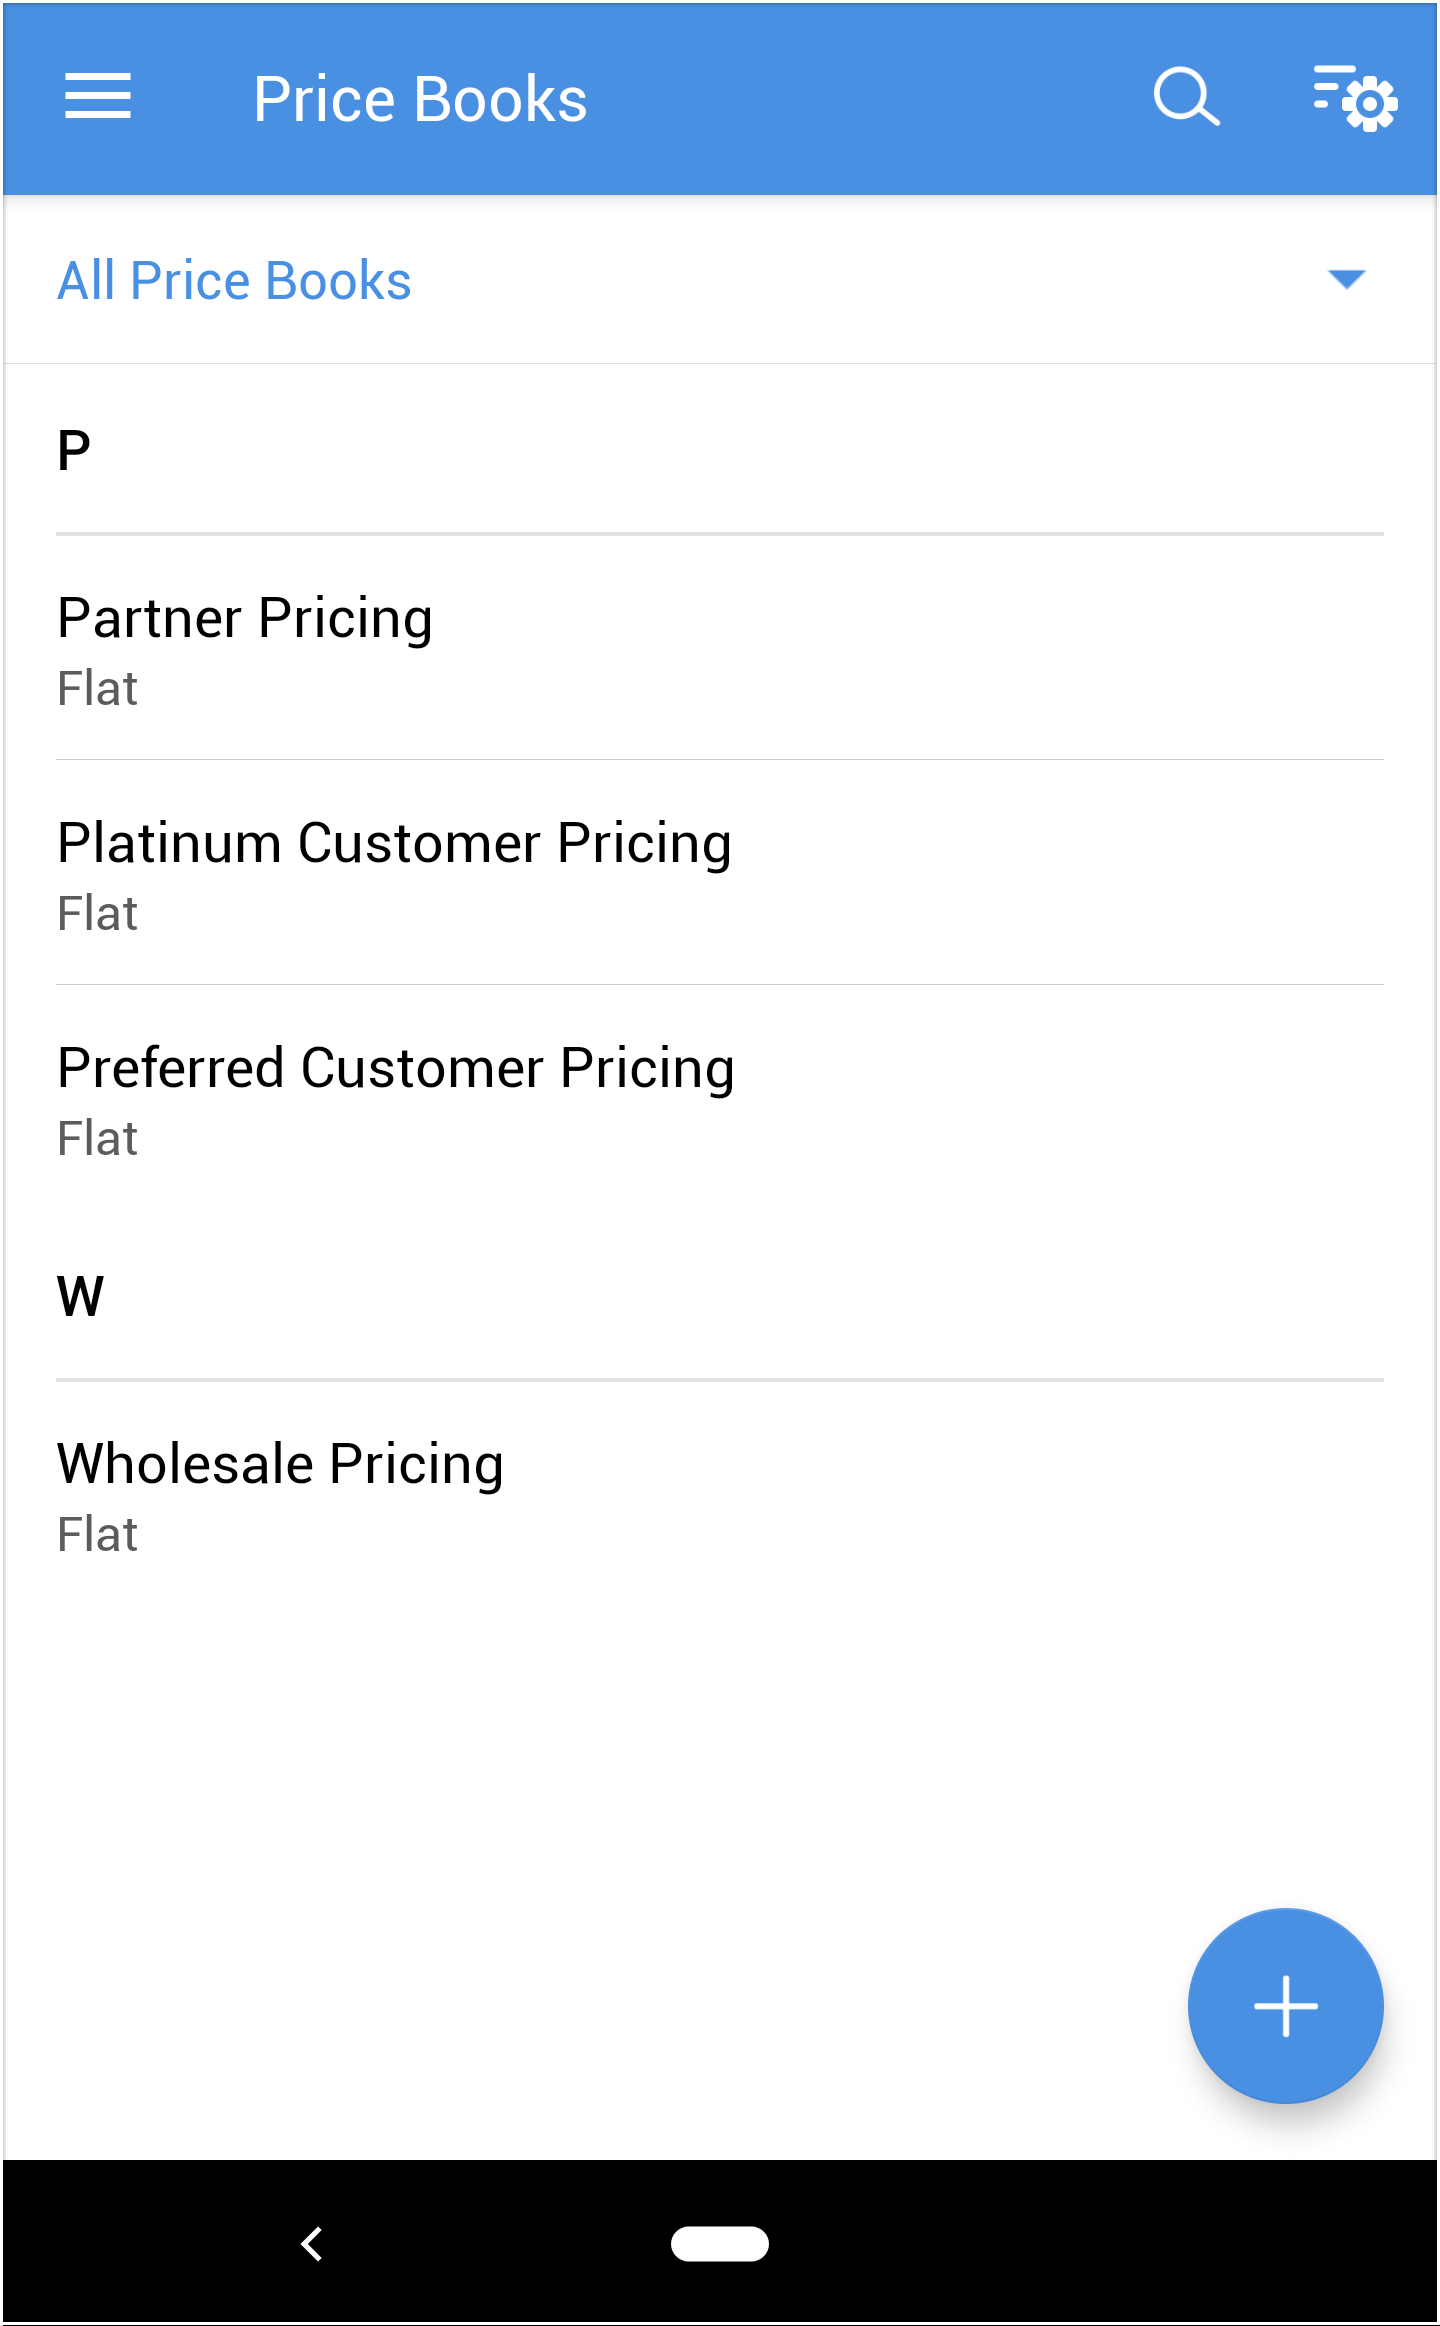This screenshot has height=2326, width=1440.
Task: Tap the search magnifier icon
Action: pyautogui.click(x=1186, y=97)
